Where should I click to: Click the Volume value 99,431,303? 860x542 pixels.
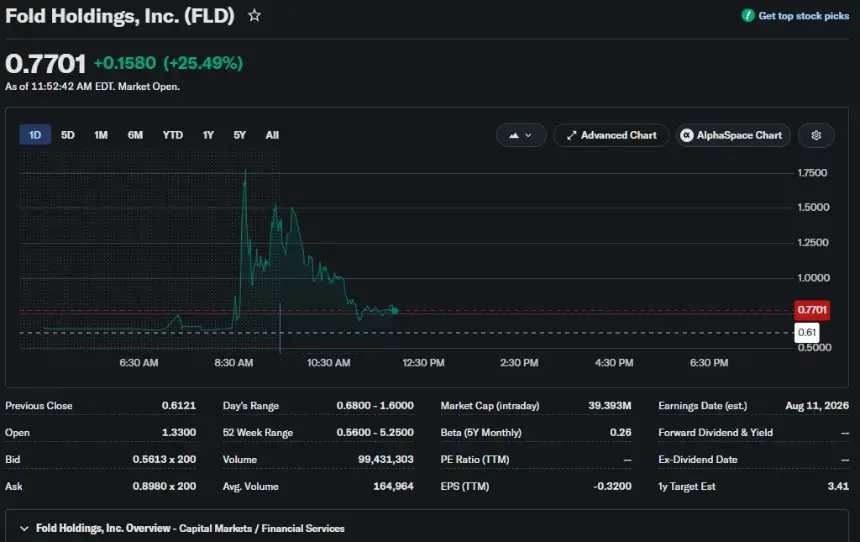pos(386,459)
